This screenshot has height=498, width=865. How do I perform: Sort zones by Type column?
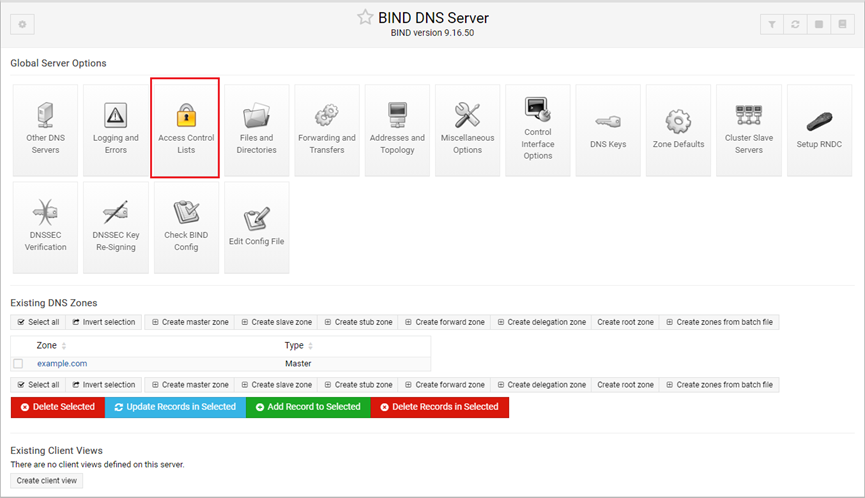click(x=298, y=345)
